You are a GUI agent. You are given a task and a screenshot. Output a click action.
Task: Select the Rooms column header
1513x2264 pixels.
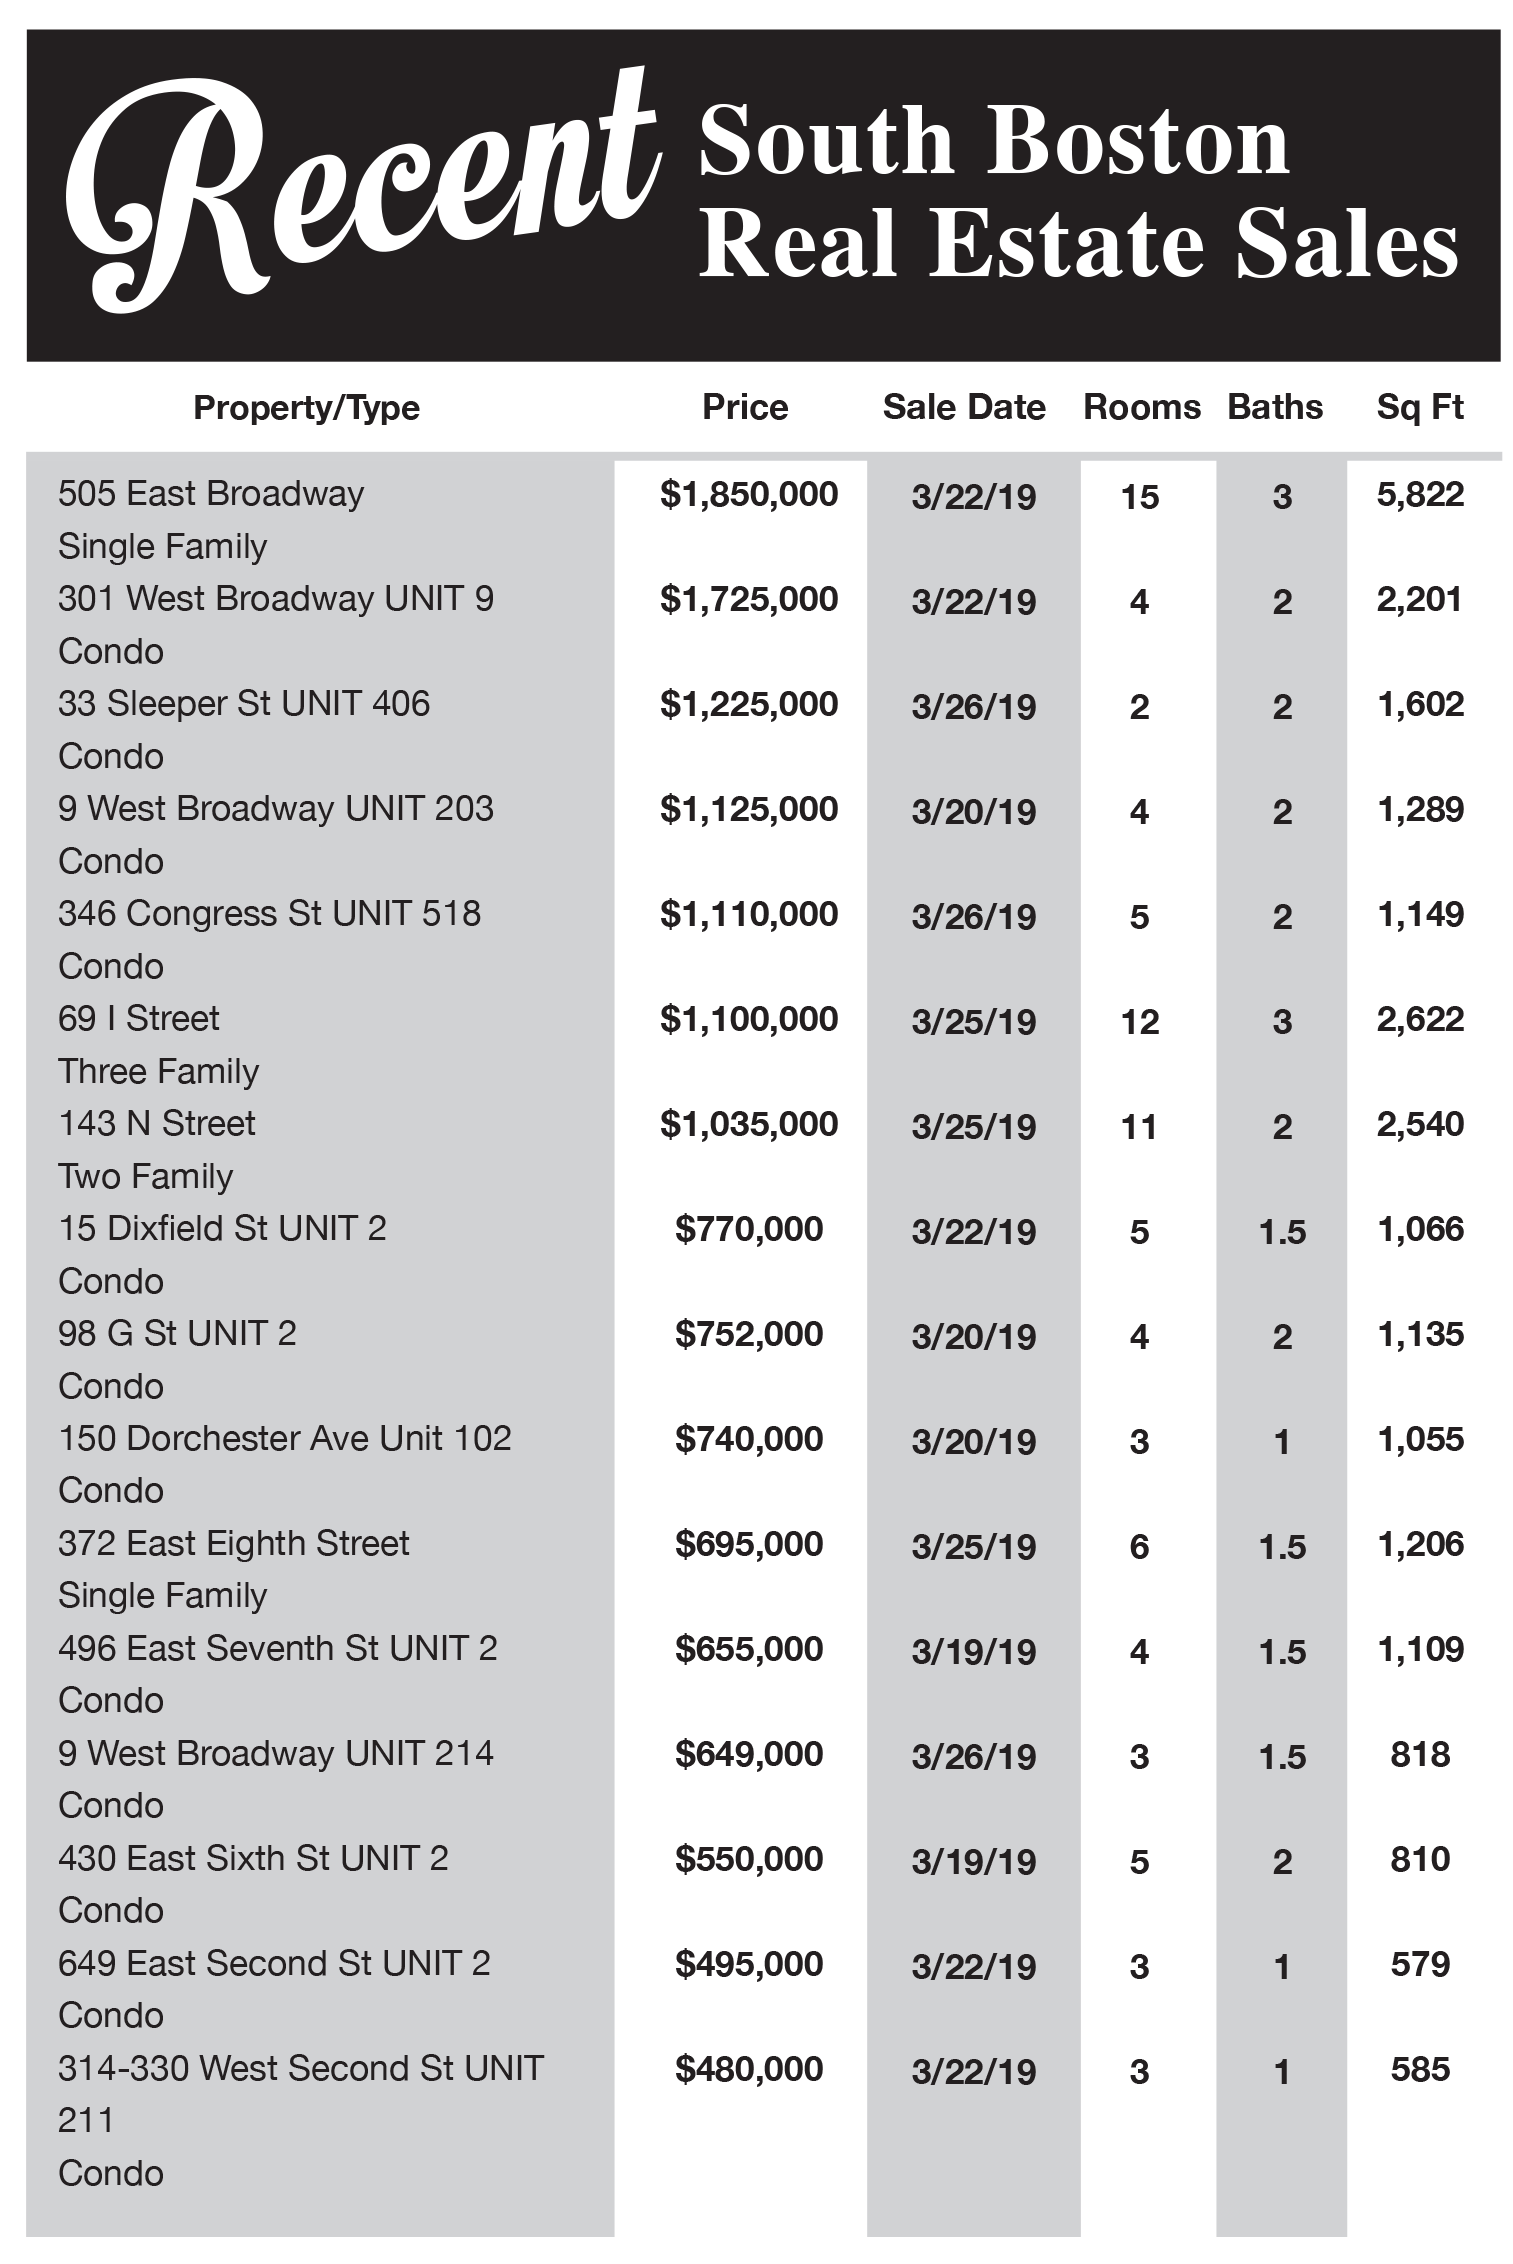[1142, 407]
